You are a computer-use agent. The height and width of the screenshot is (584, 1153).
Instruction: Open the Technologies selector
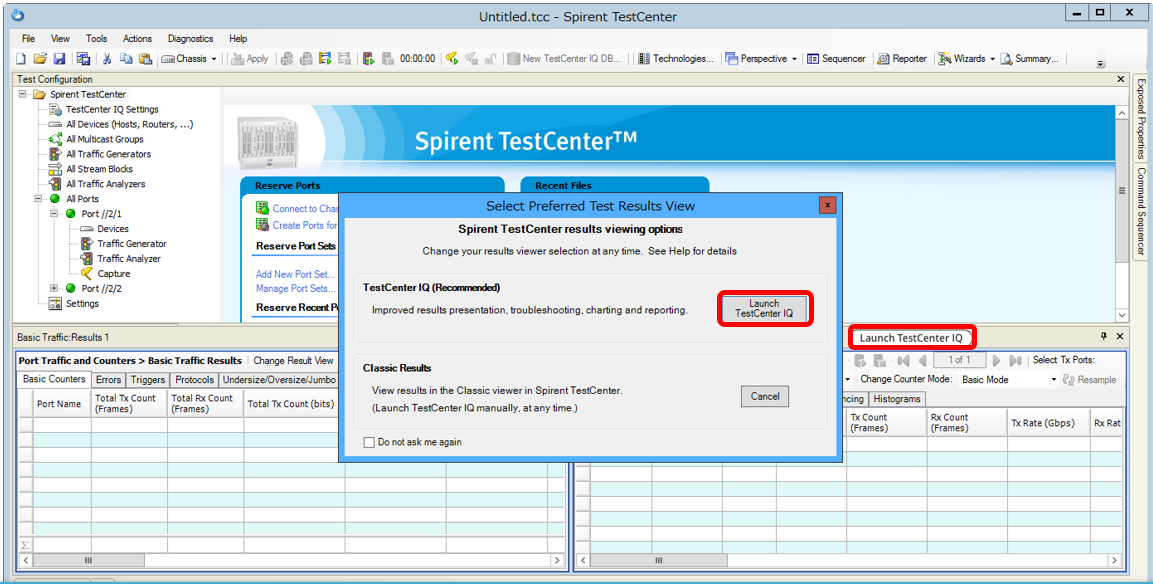[676, 59]
